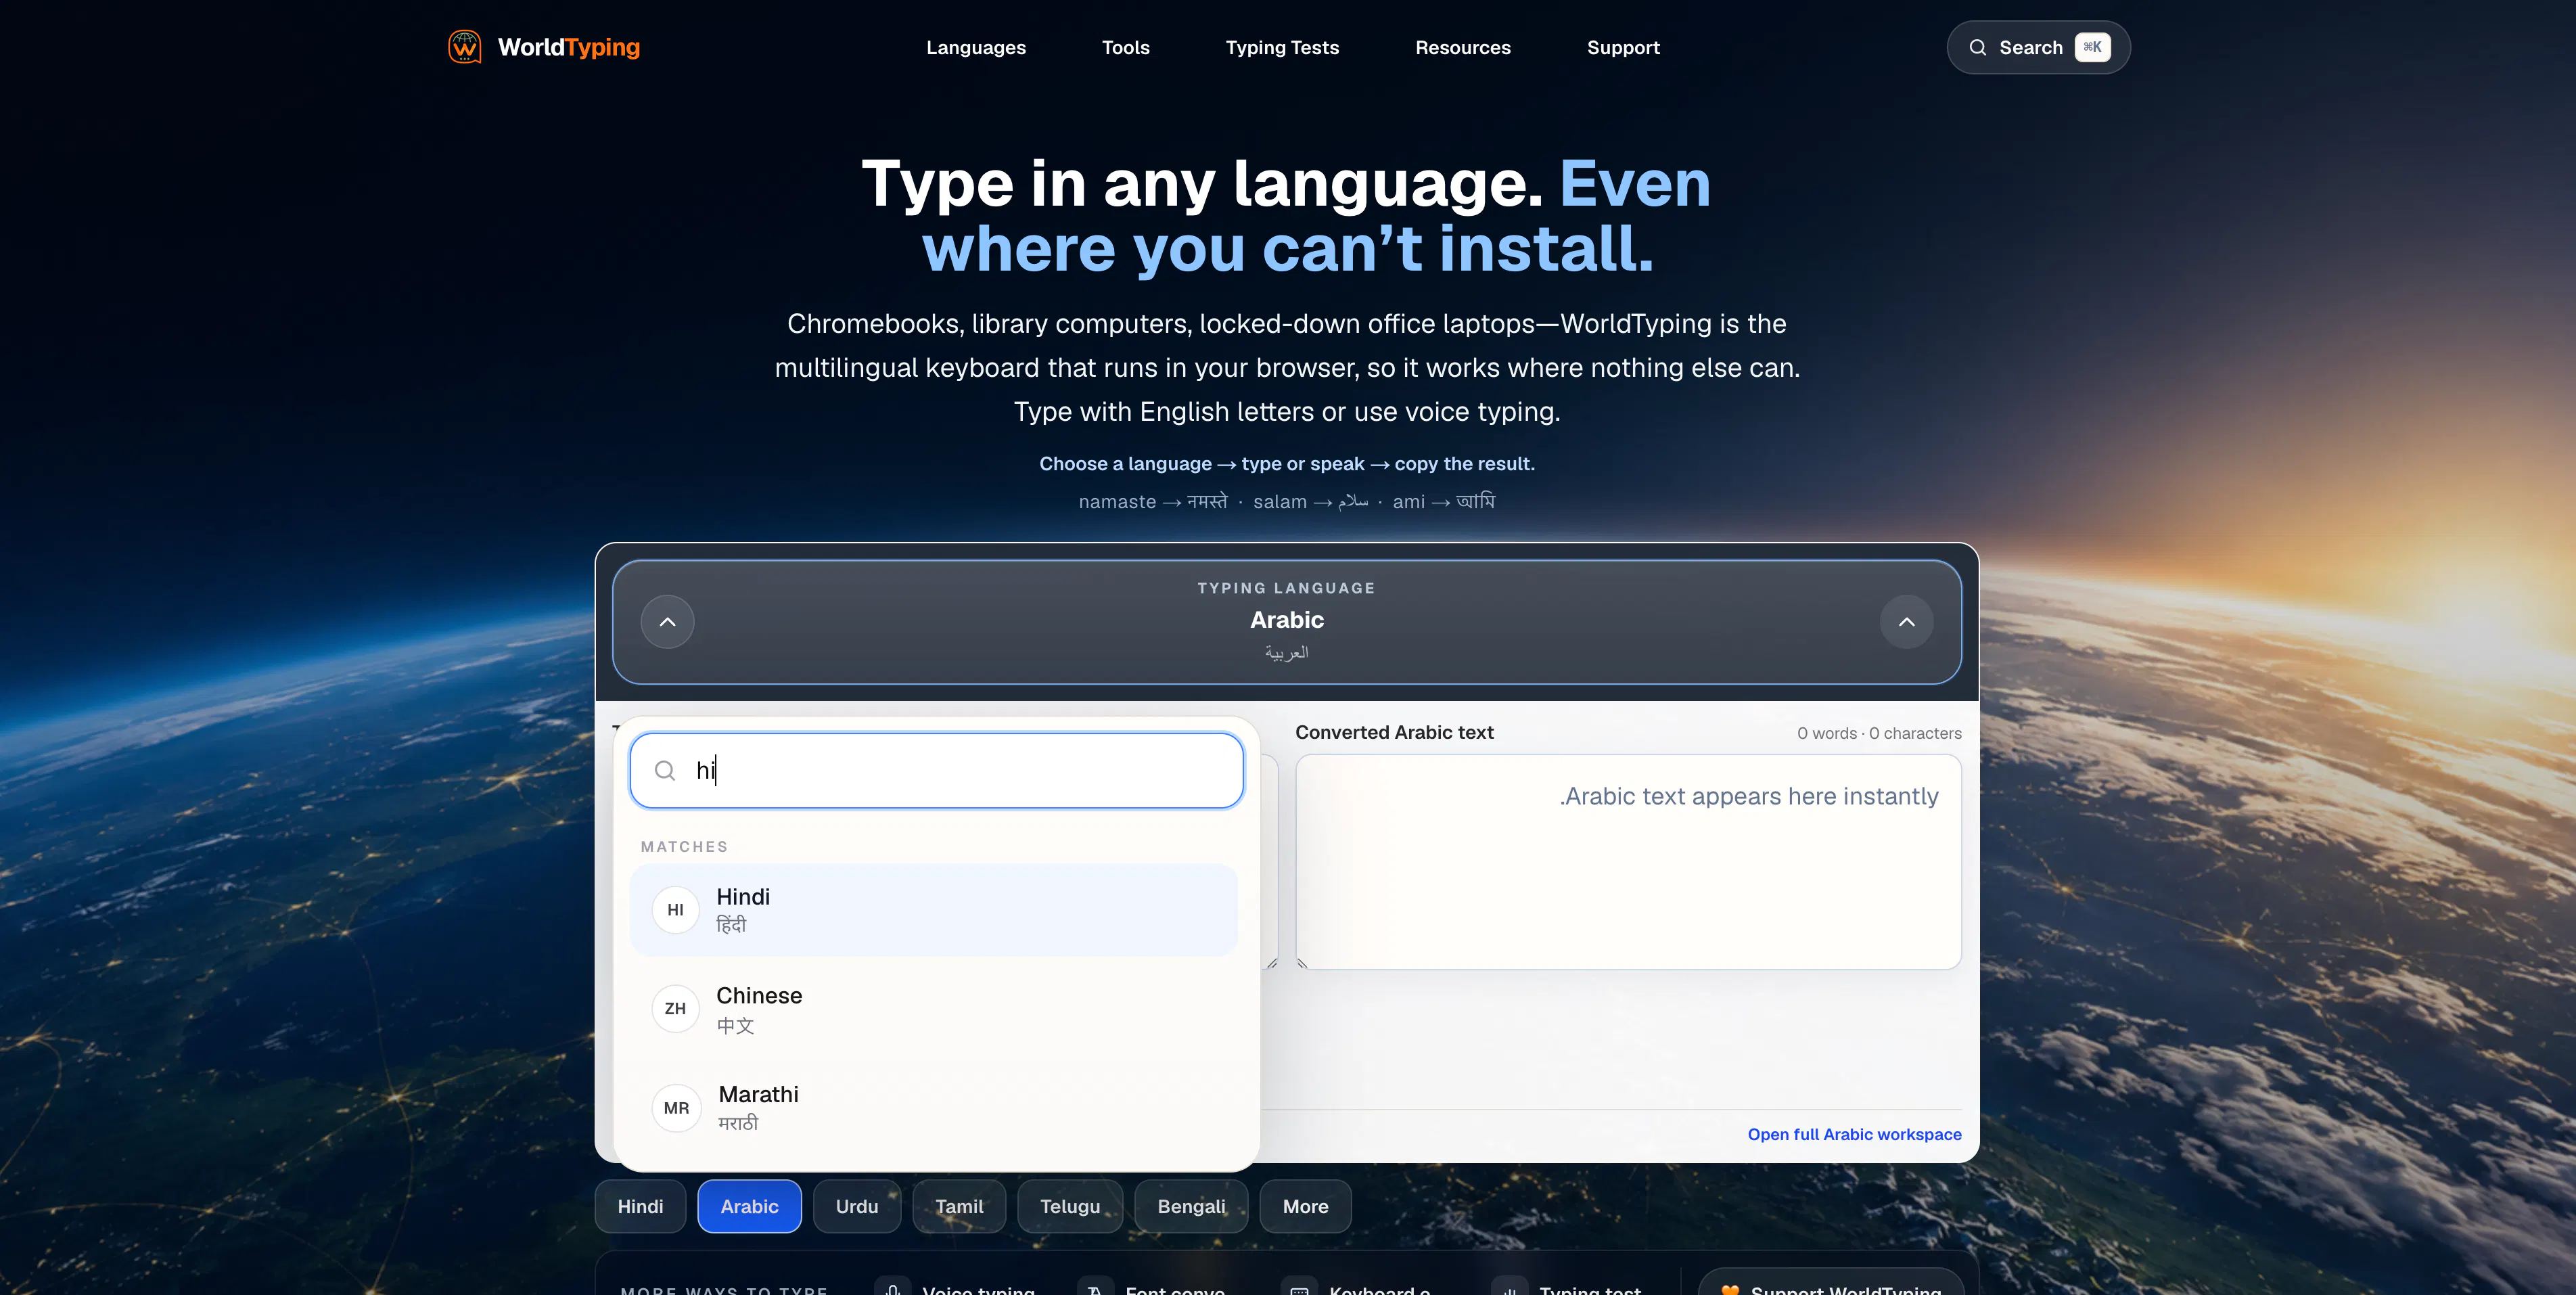The image size is (2576, 1295).
Task: Choose the Bengali quick-language chip
Action: (x=1191, y=1206)
